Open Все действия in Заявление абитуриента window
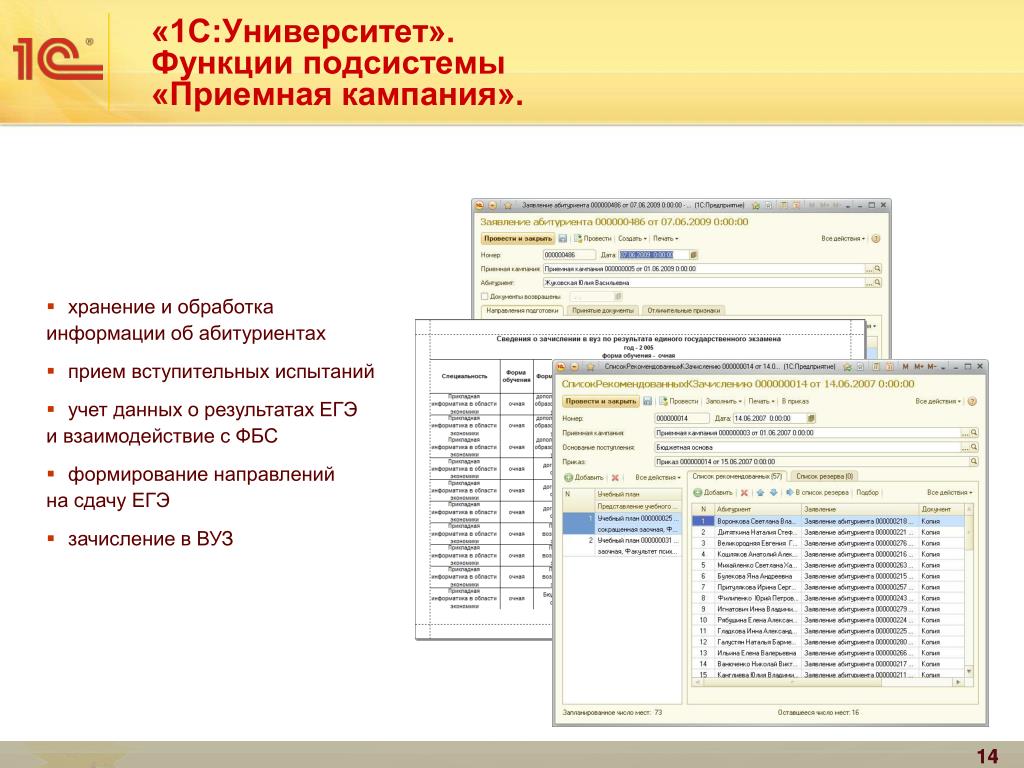This screenshot has width=1024, height=768. tap(843, 238)
